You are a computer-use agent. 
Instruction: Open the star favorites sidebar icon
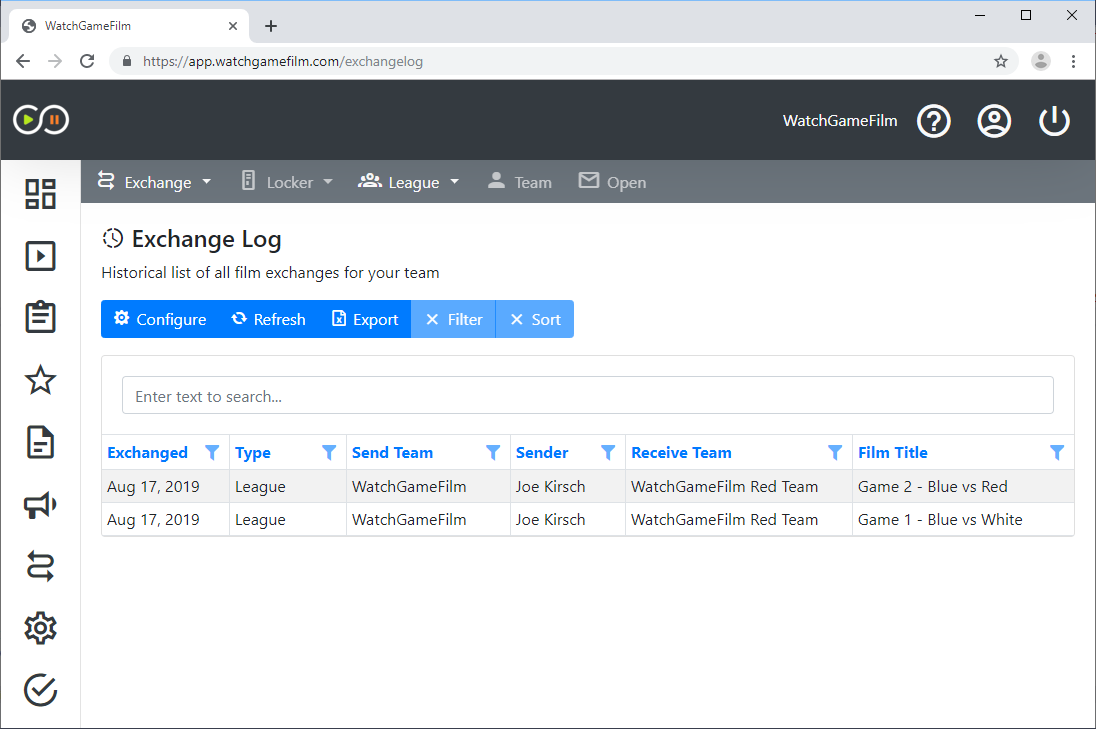click(x=40, y=380)
